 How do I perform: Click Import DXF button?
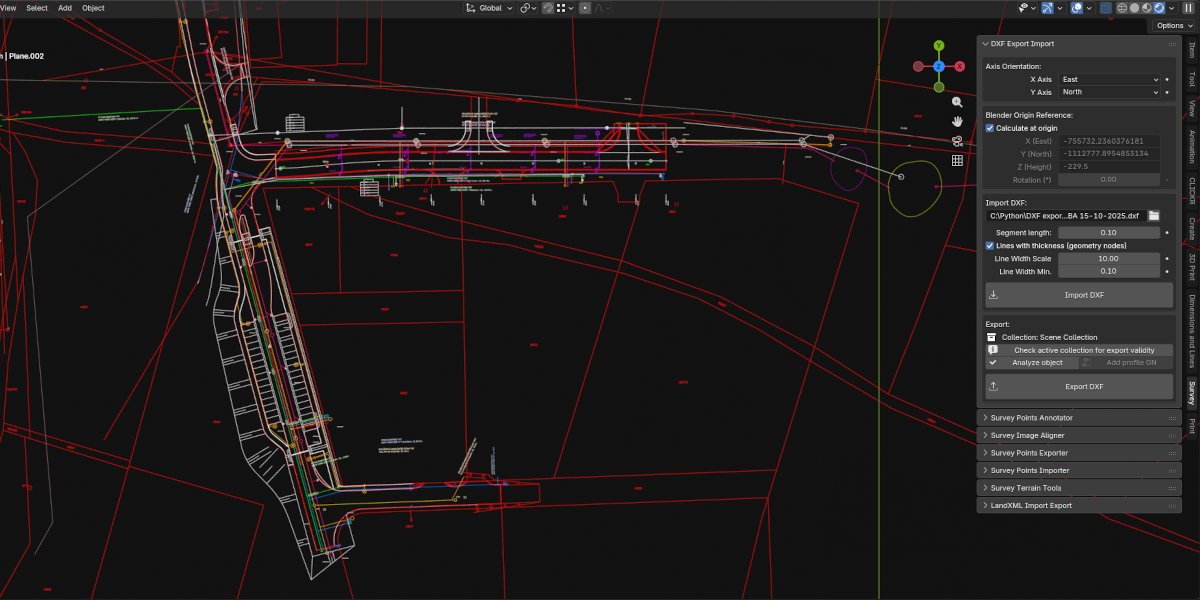pyautogui.click(x=1079, y=295)
